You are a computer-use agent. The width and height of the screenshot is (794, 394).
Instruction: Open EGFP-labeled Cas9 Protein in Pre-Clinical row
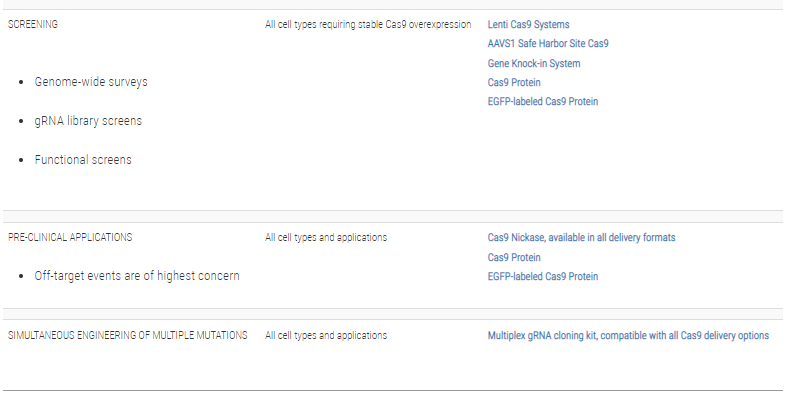tap(543, 276)
